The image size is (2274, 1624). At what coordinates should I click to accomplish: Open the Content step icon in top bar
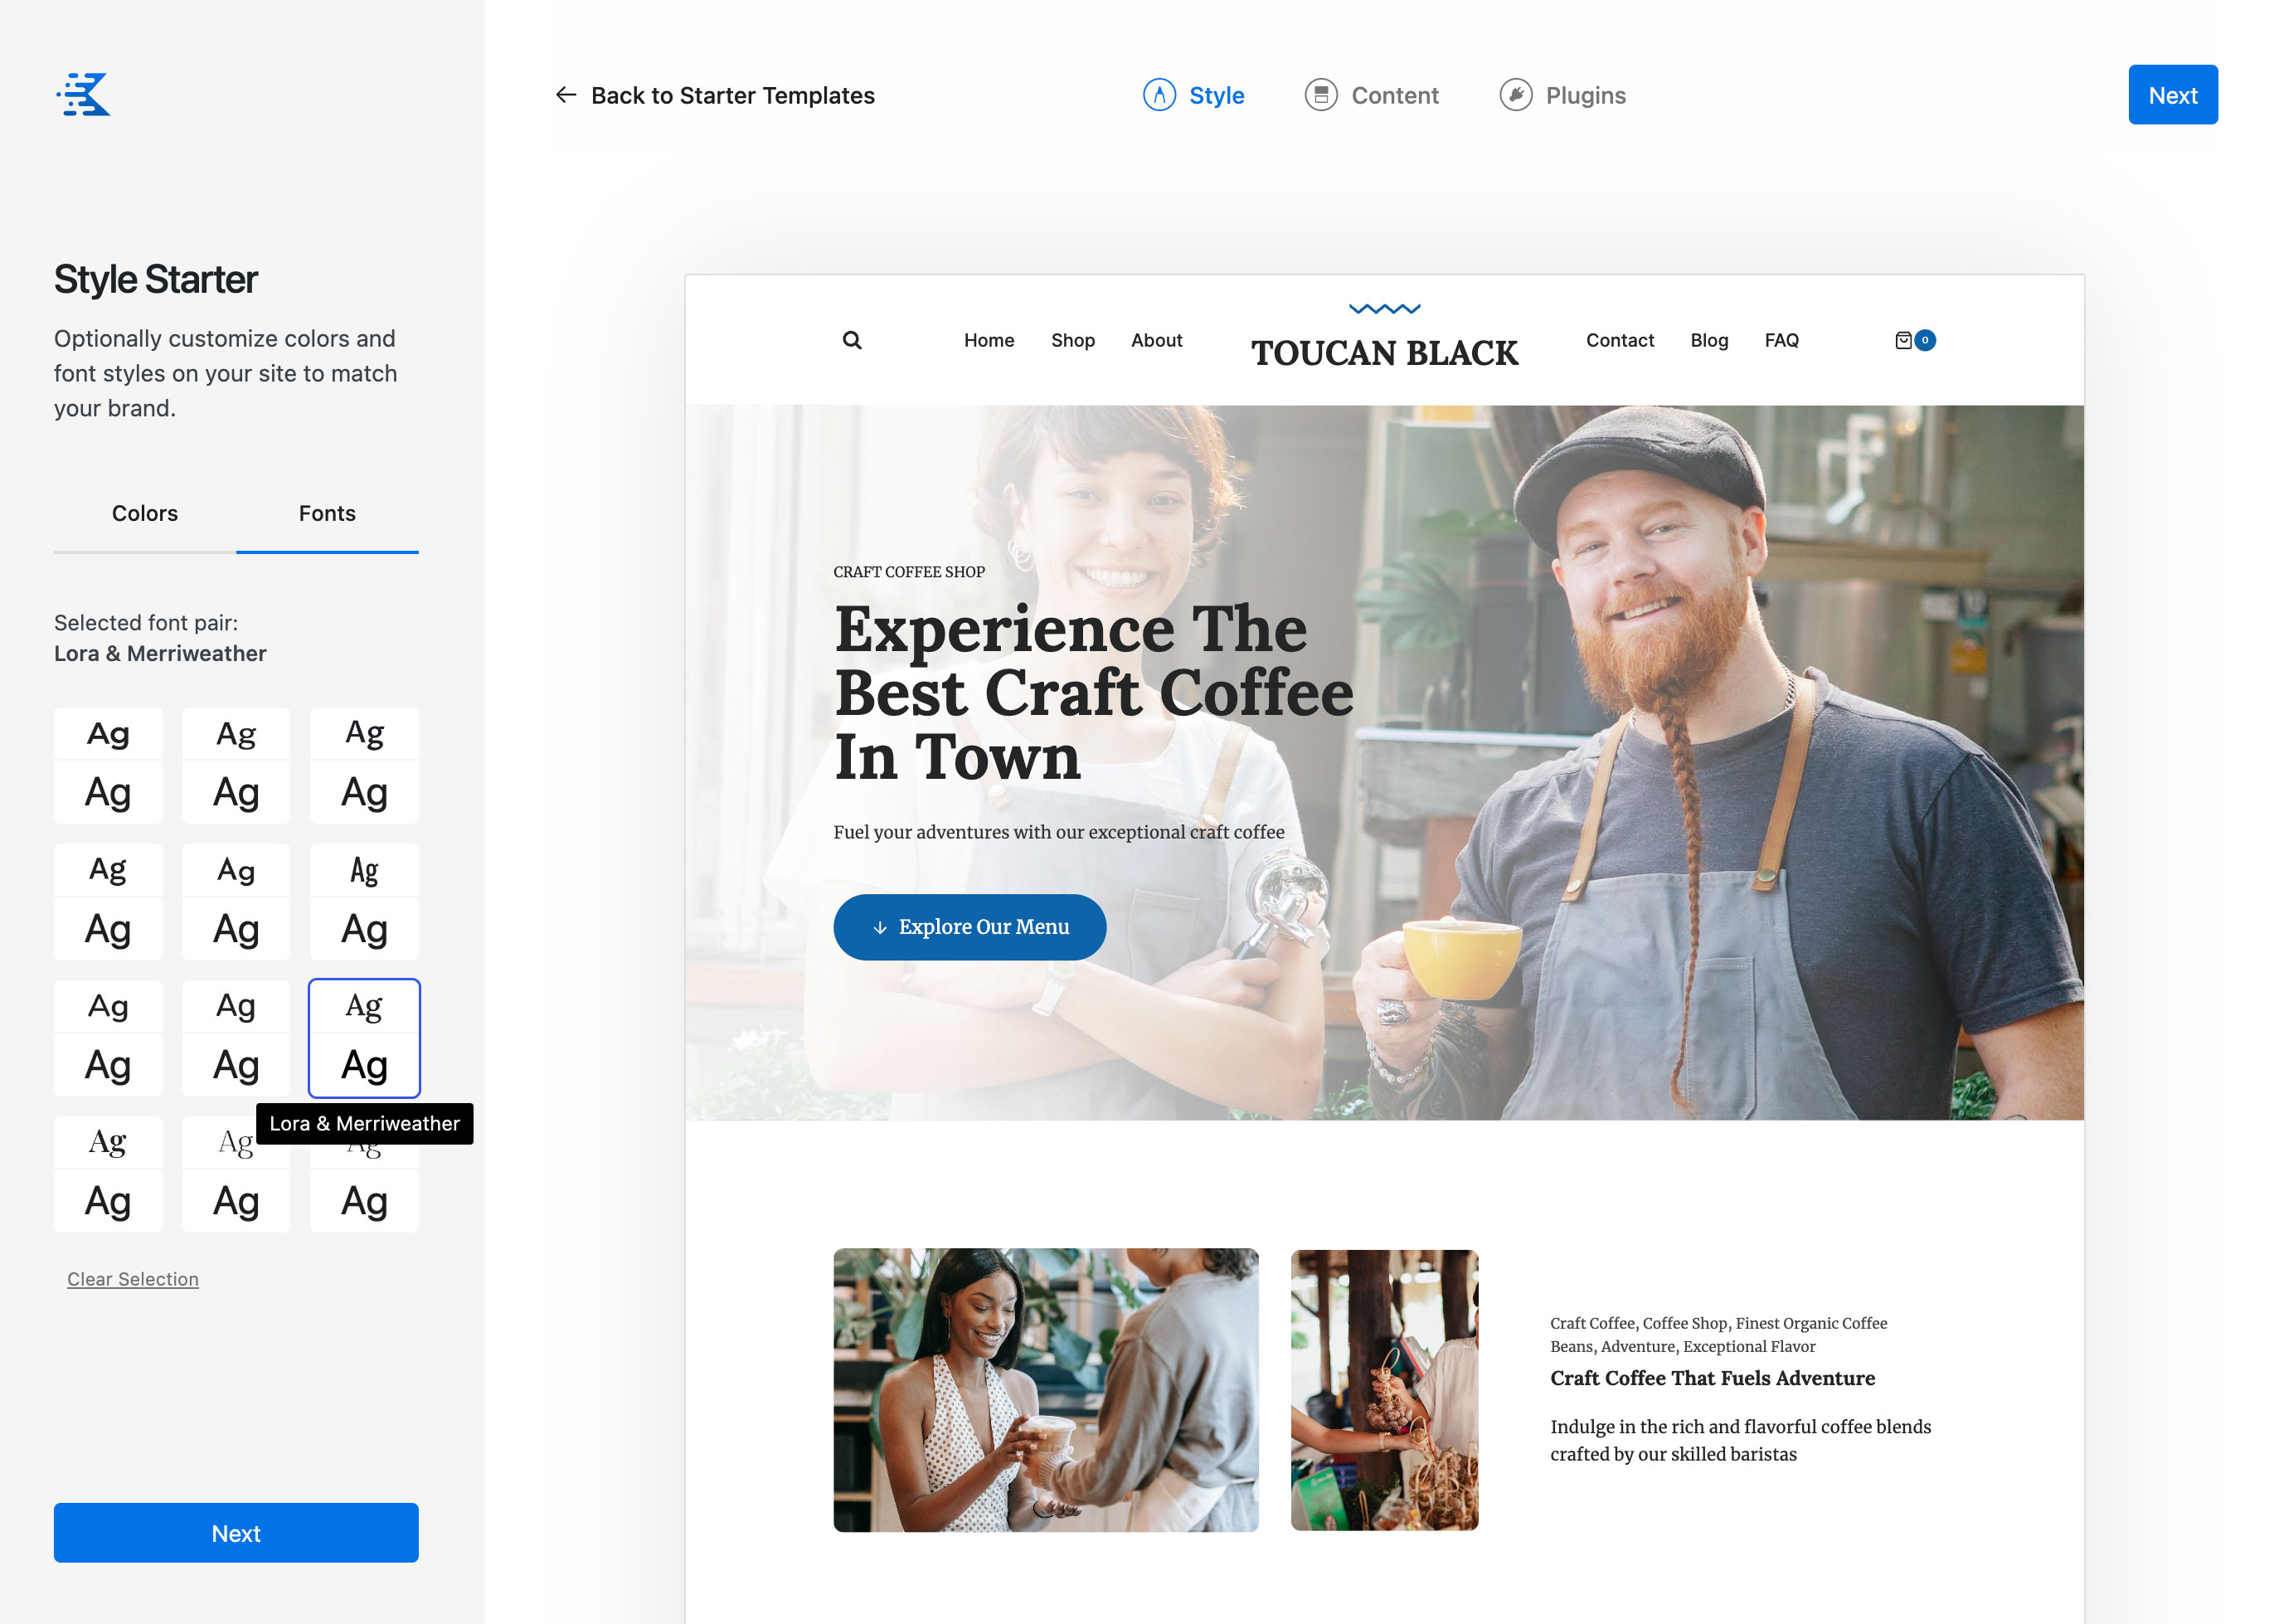(1322, 94)
